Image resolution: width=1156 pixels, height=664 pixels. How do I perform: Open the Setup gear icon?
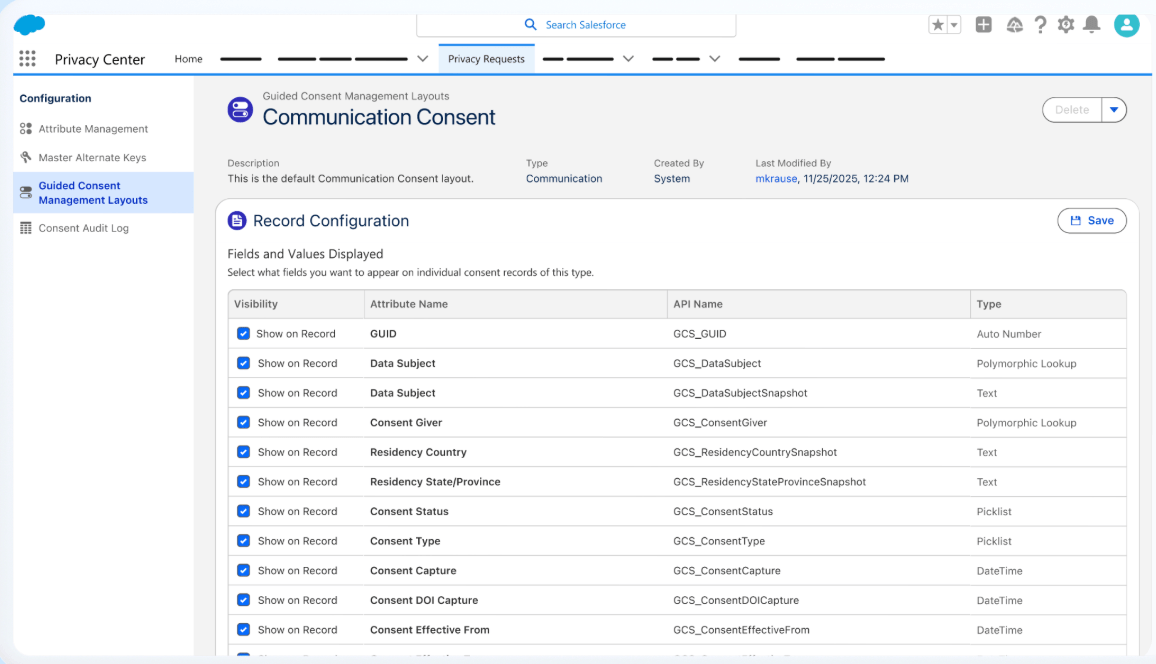pyautogui.click(x=1065, y=25)
